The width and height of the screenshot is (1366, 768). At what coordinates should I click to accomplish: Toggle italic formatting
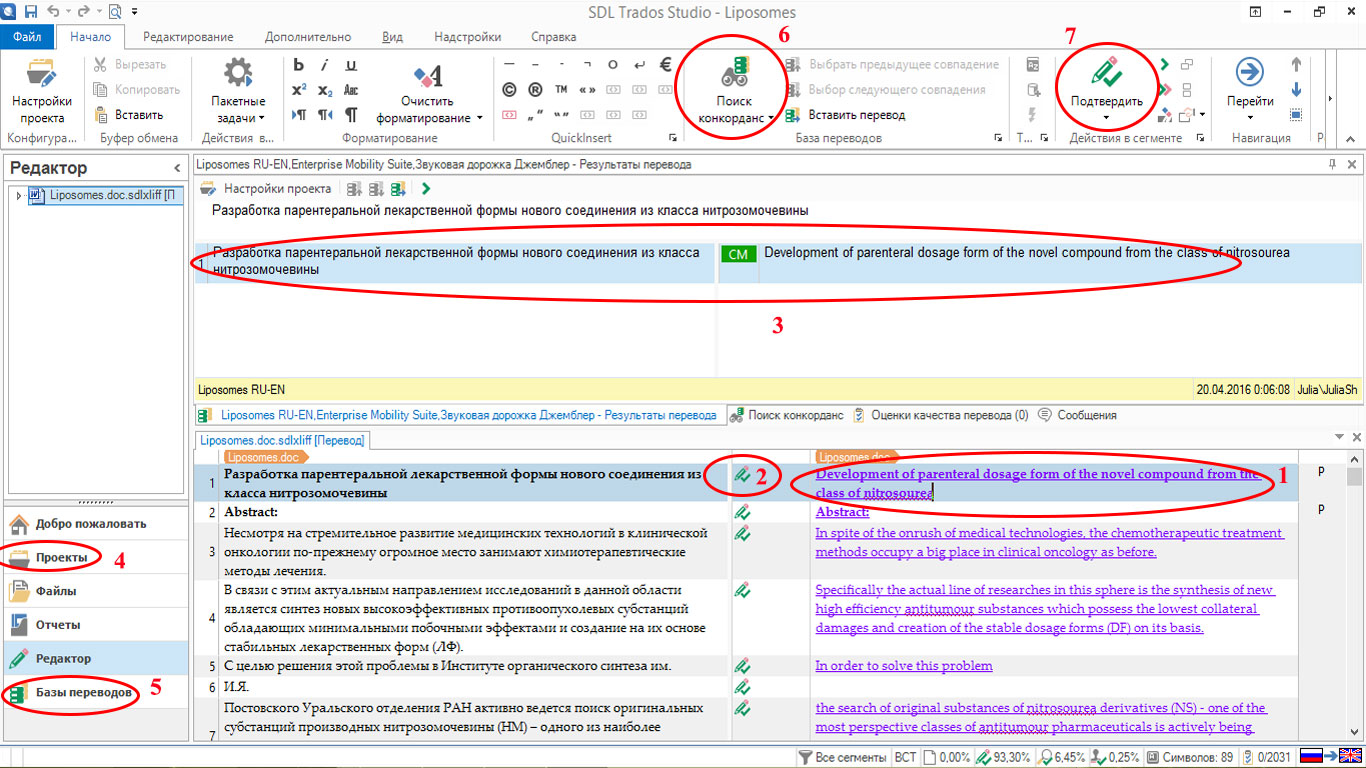(x=325, y=65)
